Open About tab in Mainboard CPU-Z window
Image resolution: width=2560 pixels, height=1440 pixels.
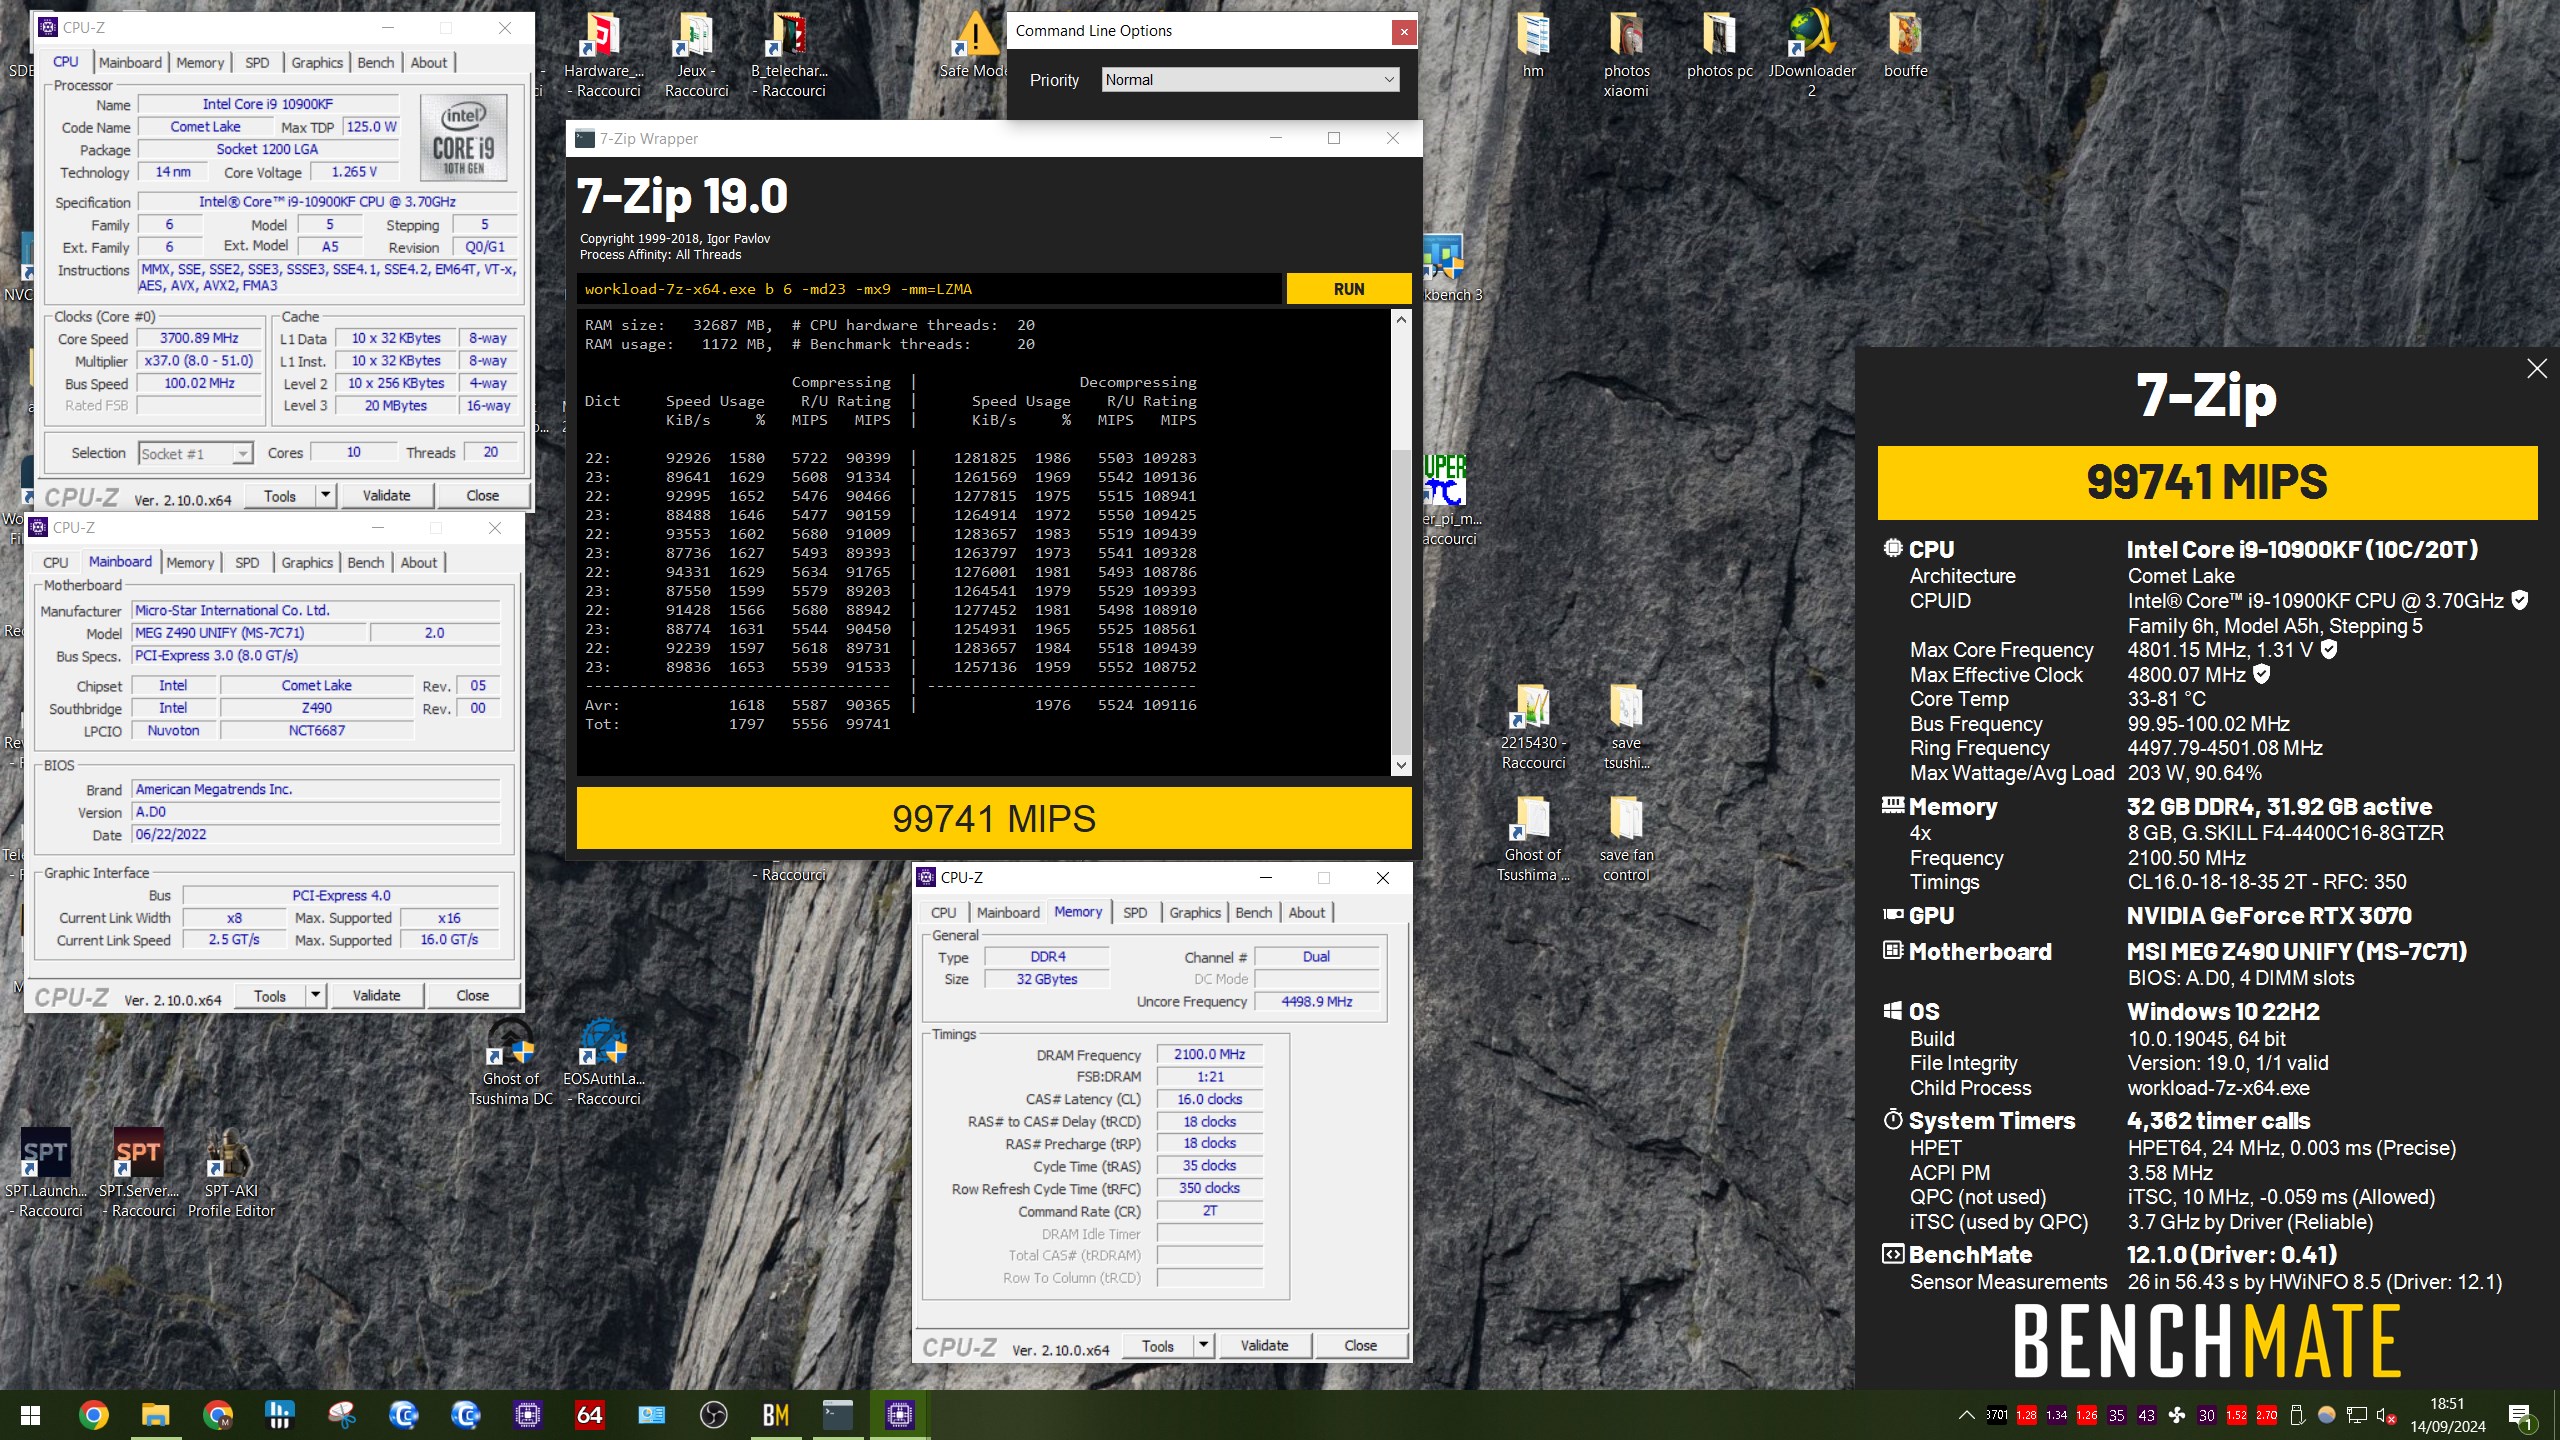[419, 563]
